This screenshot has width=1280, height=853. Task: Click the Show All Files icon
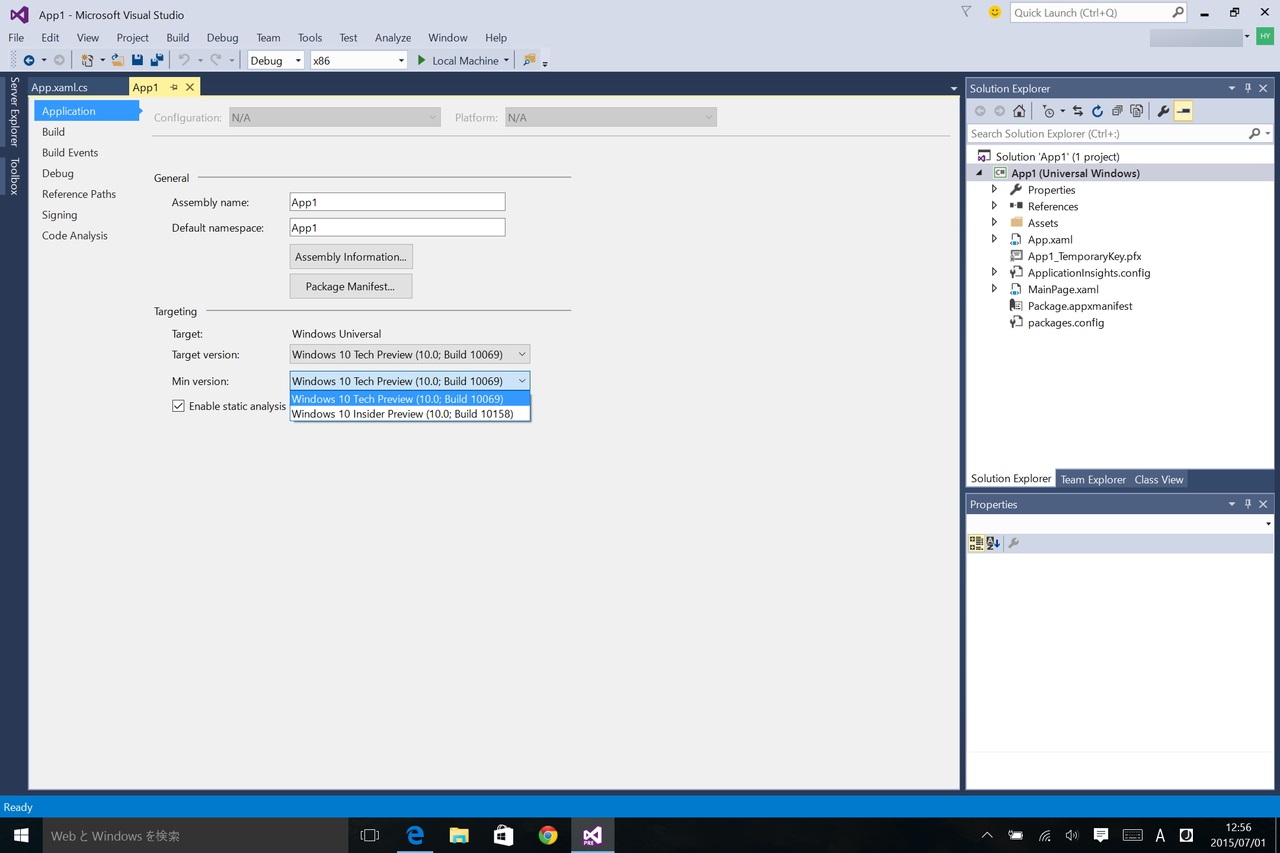point(1136,111)
